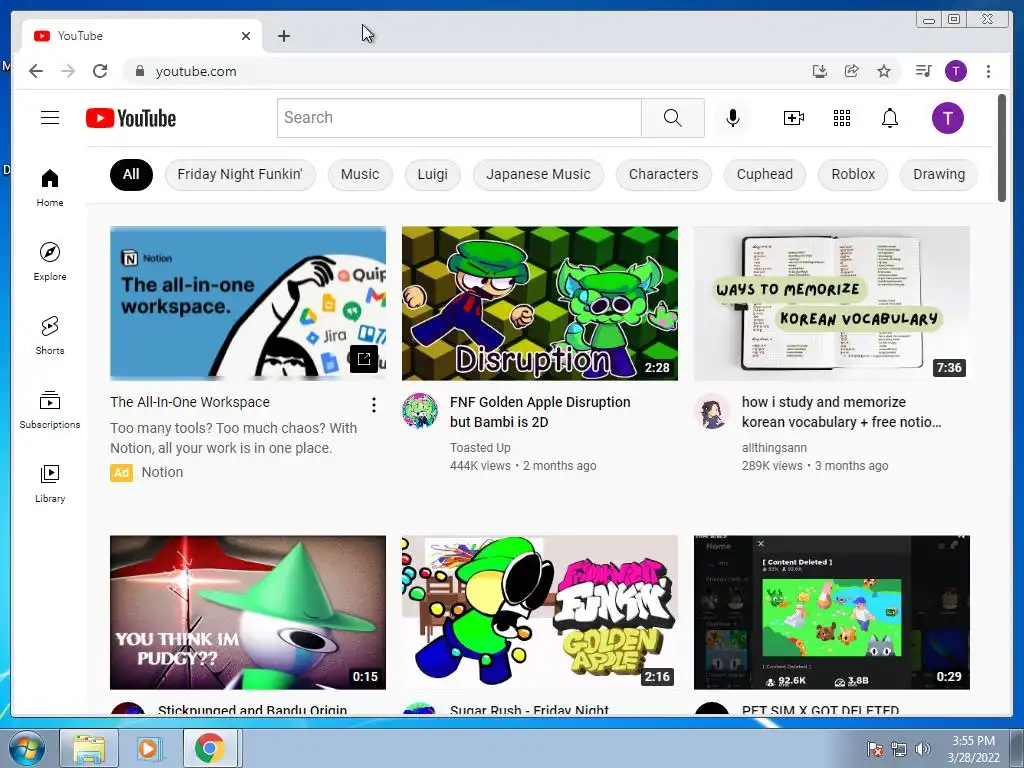Share this page using the share icon

(x=852, y=71)
